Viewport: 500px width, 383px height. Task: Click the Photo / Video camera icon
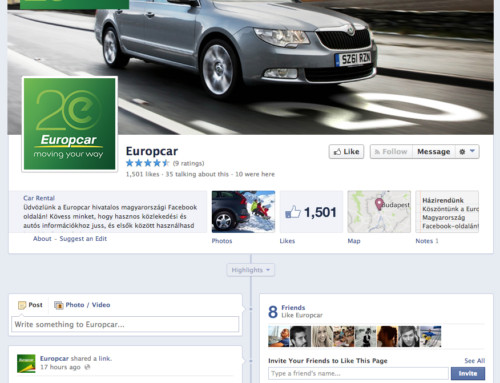pyautogui.click(x=59, y=305)
